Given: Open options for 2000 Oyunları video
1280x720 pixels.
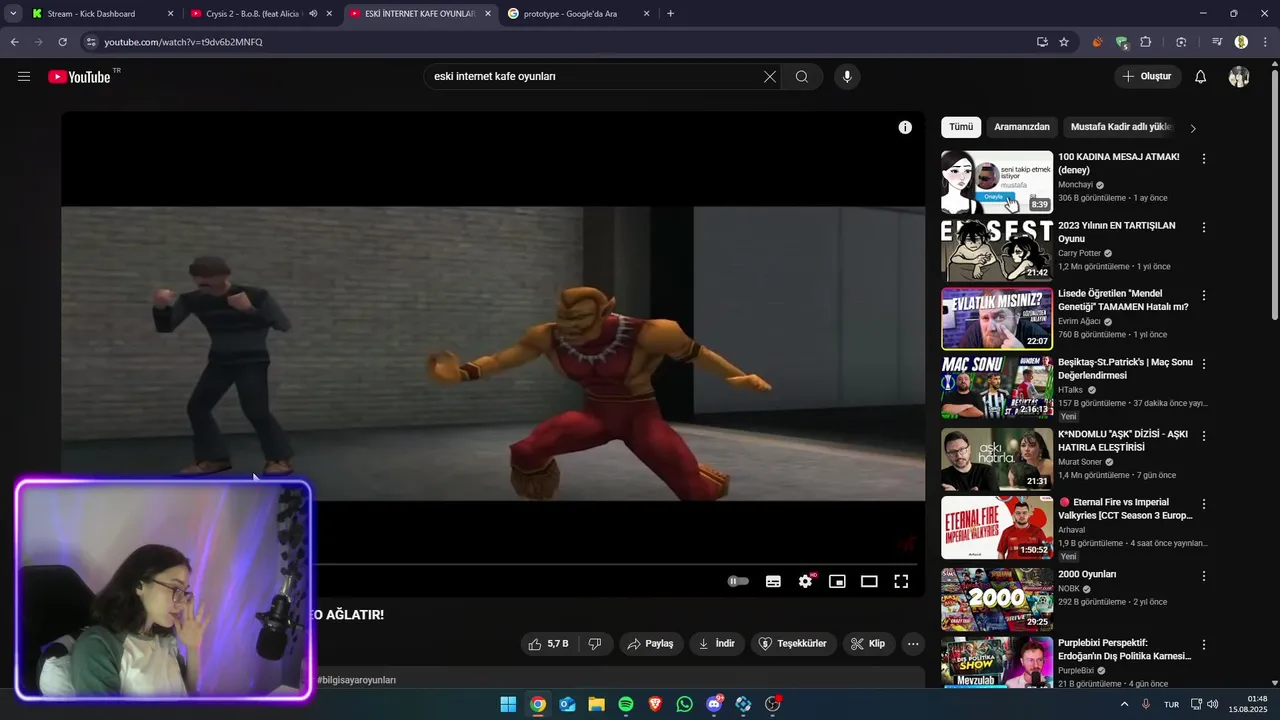Looking at the screenshot, I should [1204, 576].
